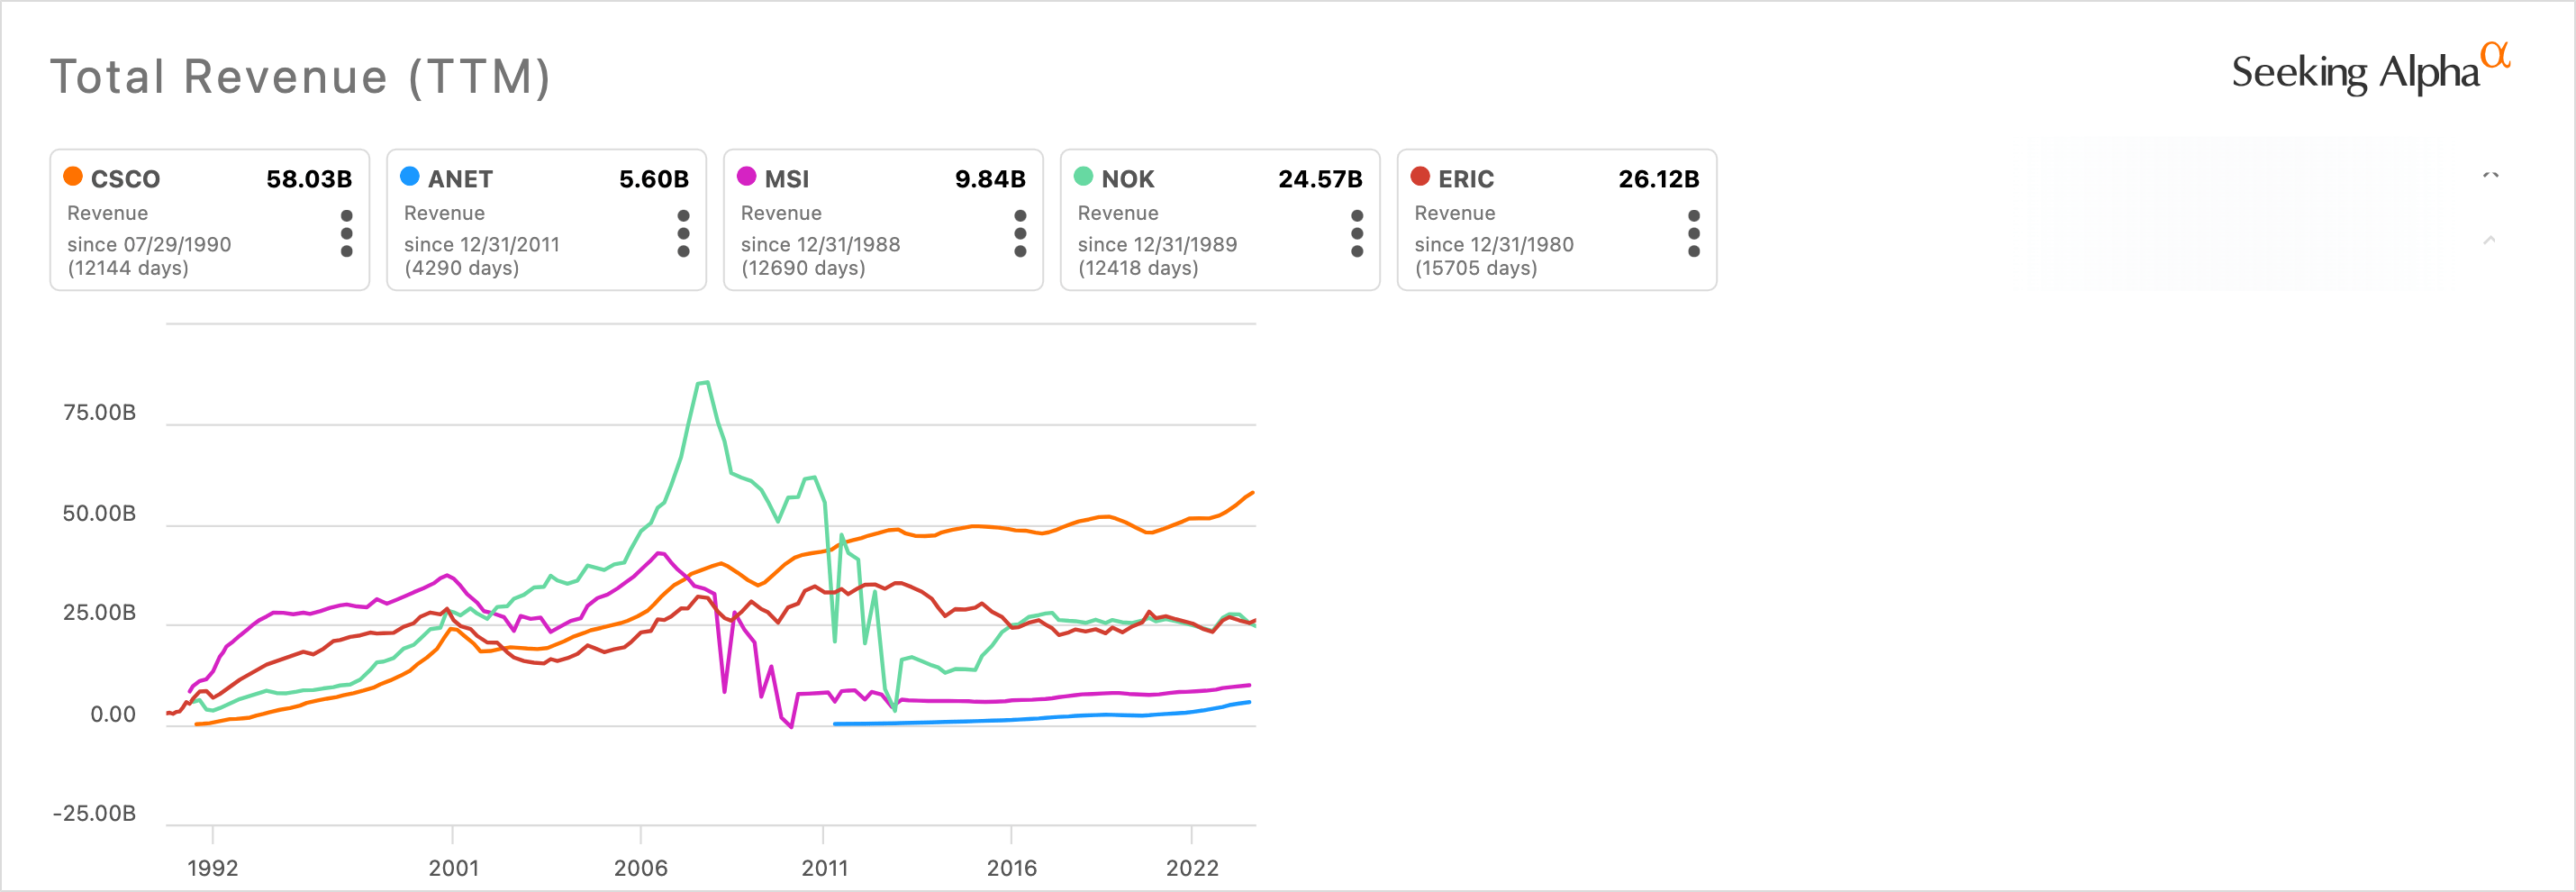Select the ANET ticker label
Screen dimensions: 2576x892
point(460,179)
